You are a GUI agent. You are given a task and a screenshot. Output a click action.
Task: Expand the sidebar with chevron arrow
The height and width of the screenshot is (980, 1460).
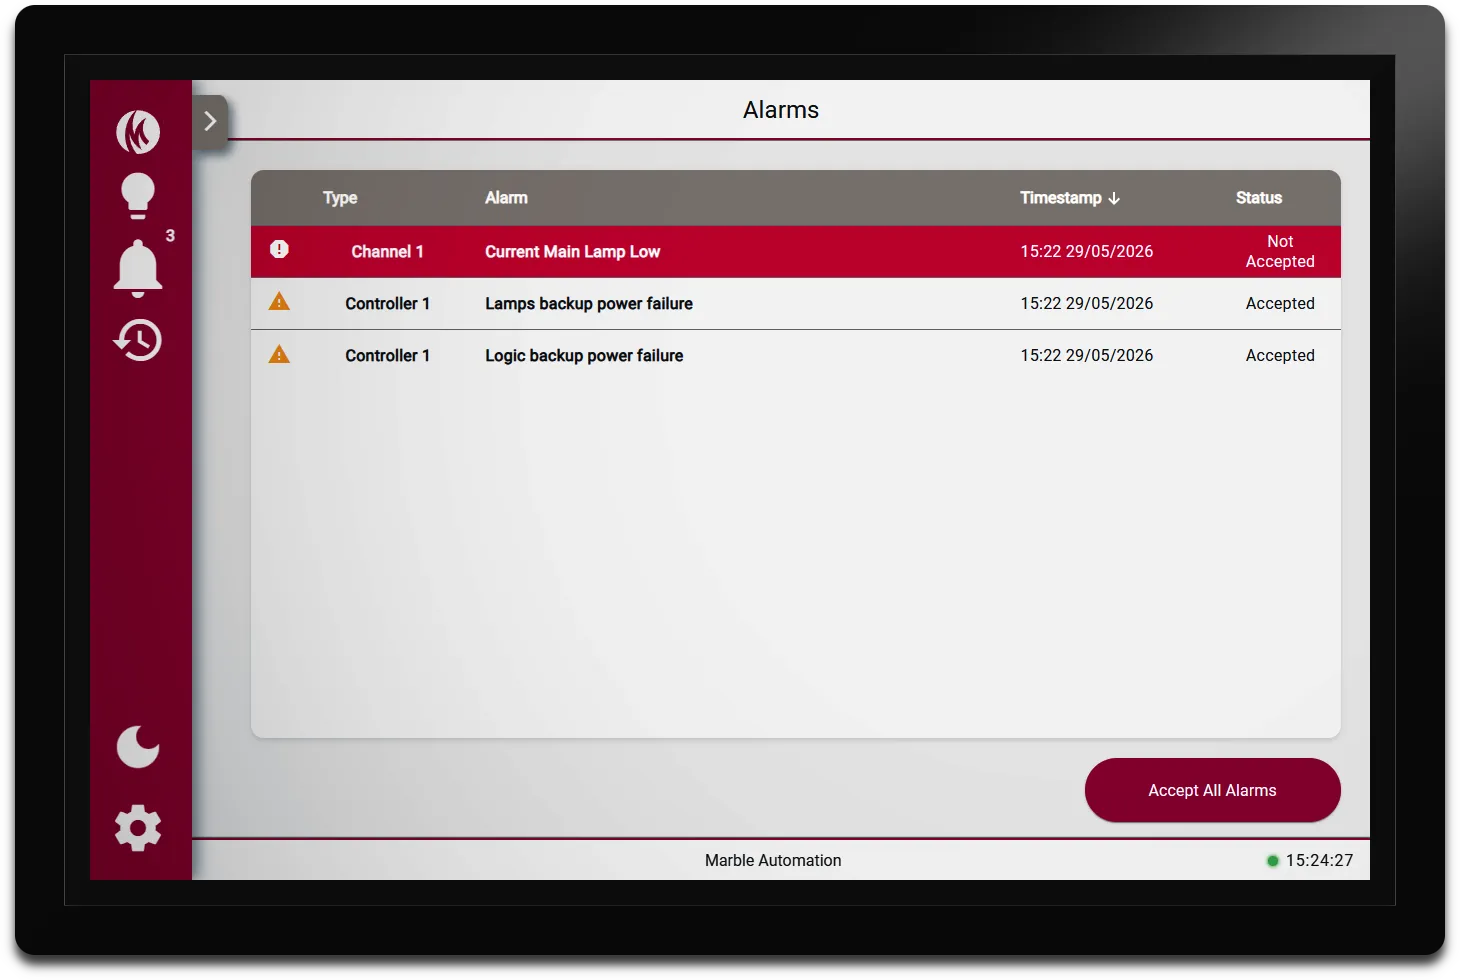[x=210, y=121]
